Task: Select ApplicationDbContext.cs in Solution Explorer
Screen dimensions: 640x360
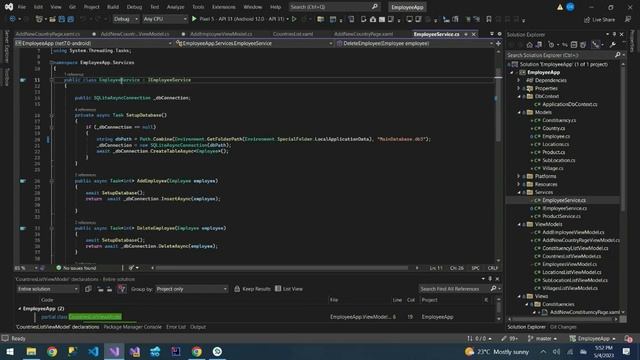Action: click(x=569, y=104)
